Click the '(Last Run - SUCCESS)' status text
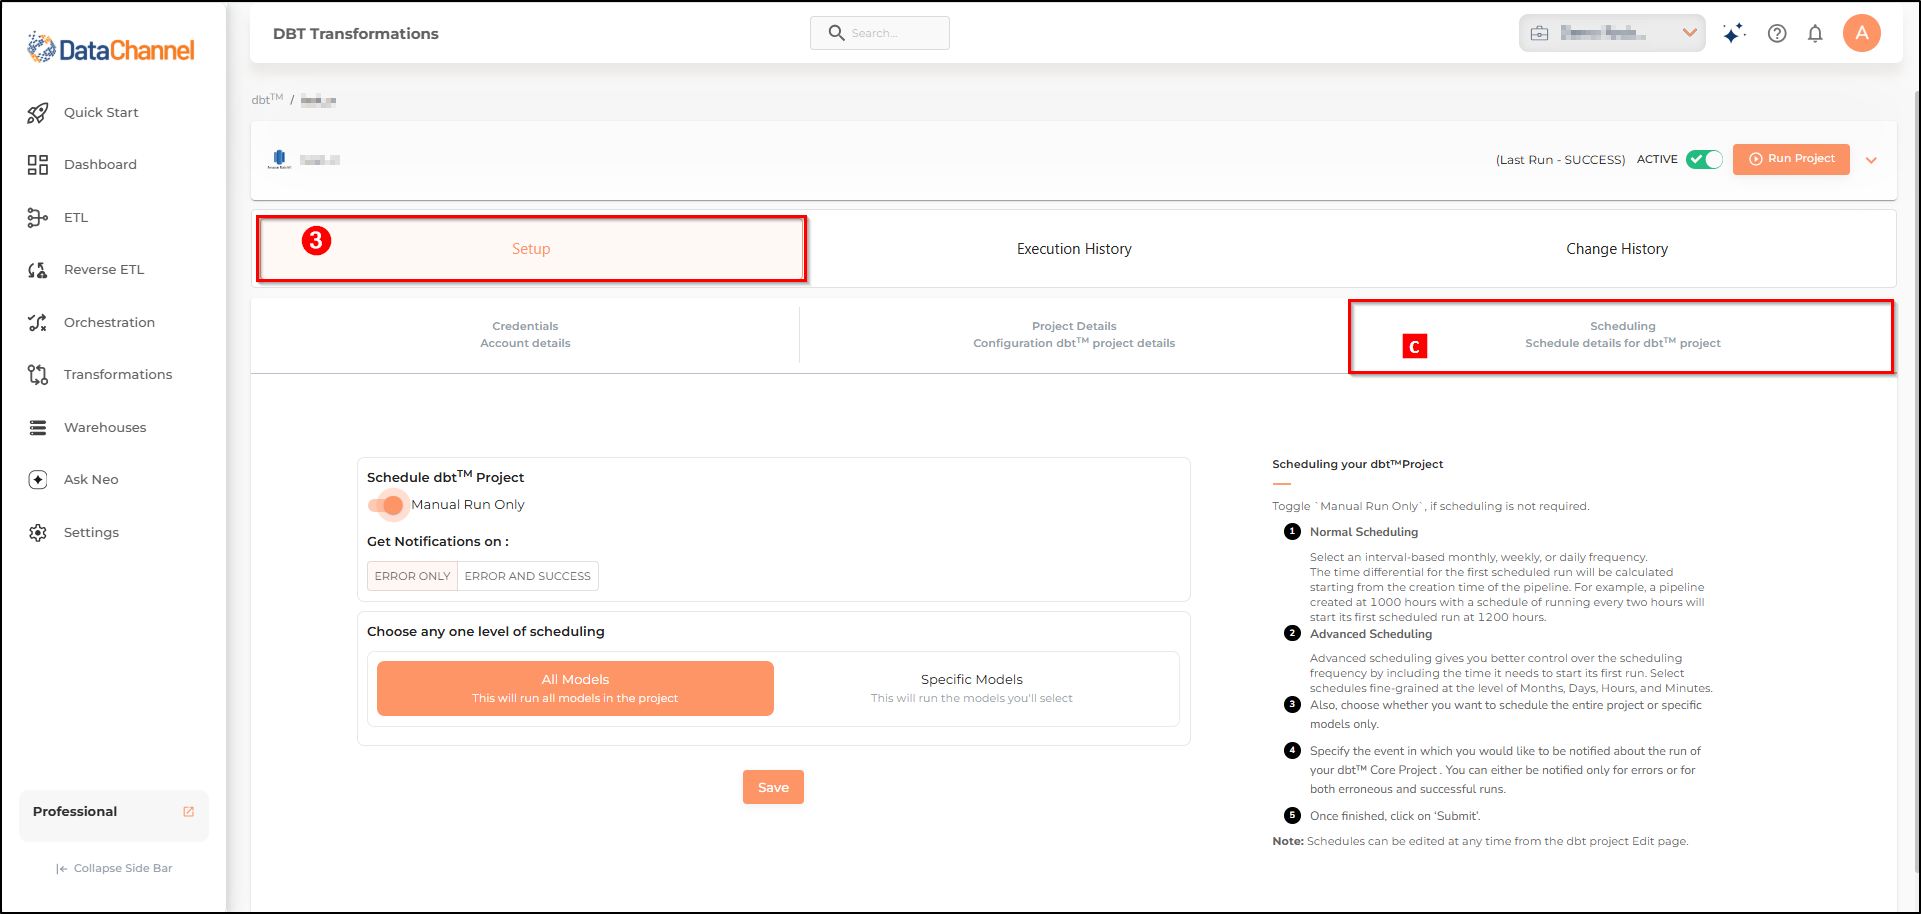This screenshot has width=1921, height=914. click(1560, 160)
